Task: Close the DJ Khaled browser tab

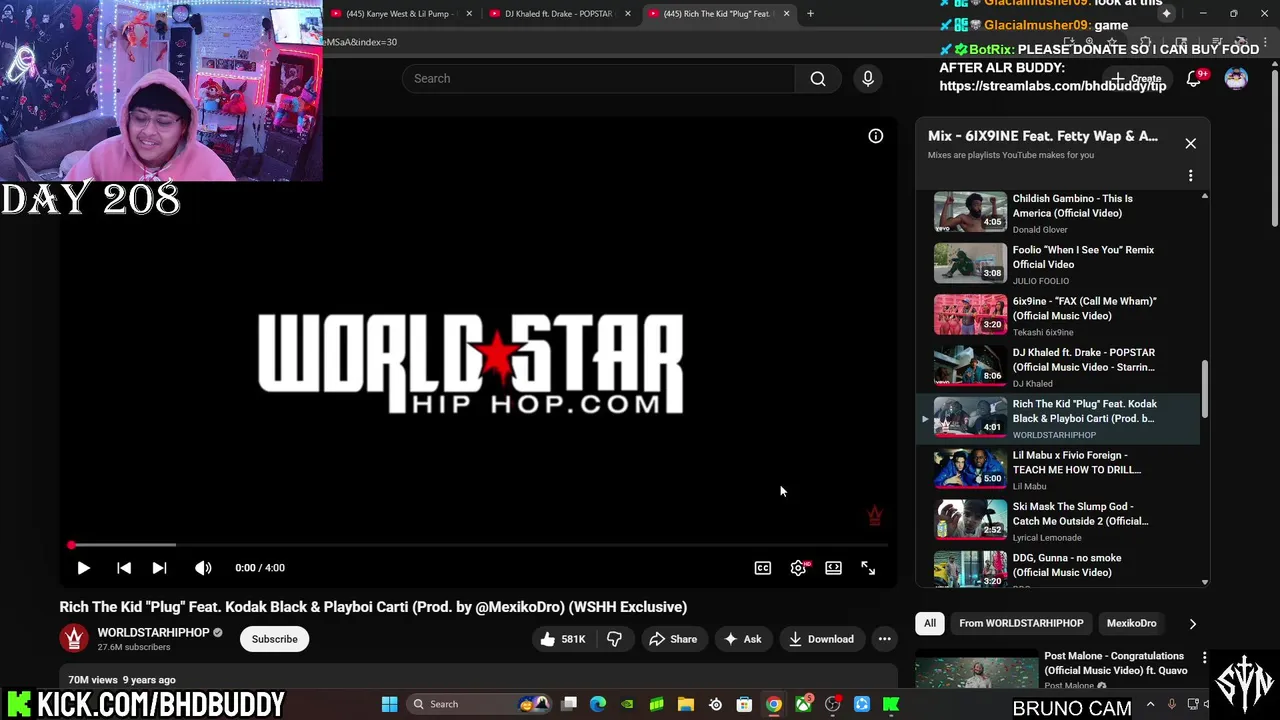Action: [x=628, y=14]
